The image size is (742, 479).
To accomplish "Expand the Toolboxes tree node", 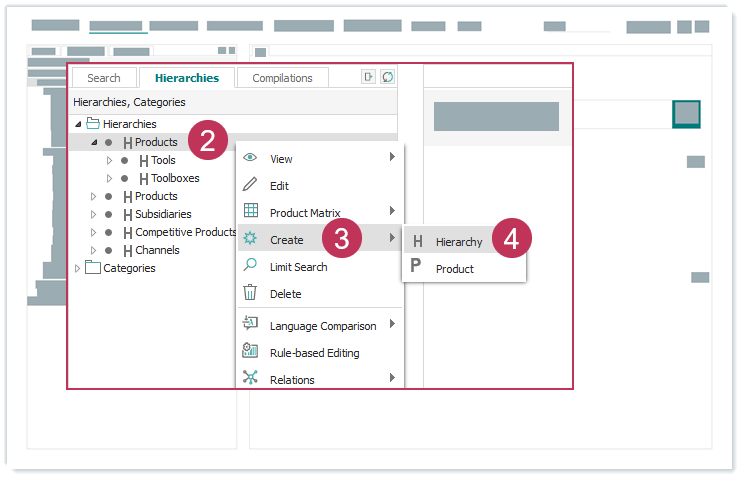I will pos(110,178).
